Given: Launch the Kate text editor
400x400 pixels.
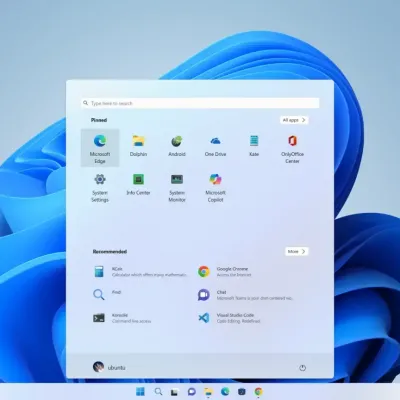Looking at the screenshot, I should pos(254,145).
